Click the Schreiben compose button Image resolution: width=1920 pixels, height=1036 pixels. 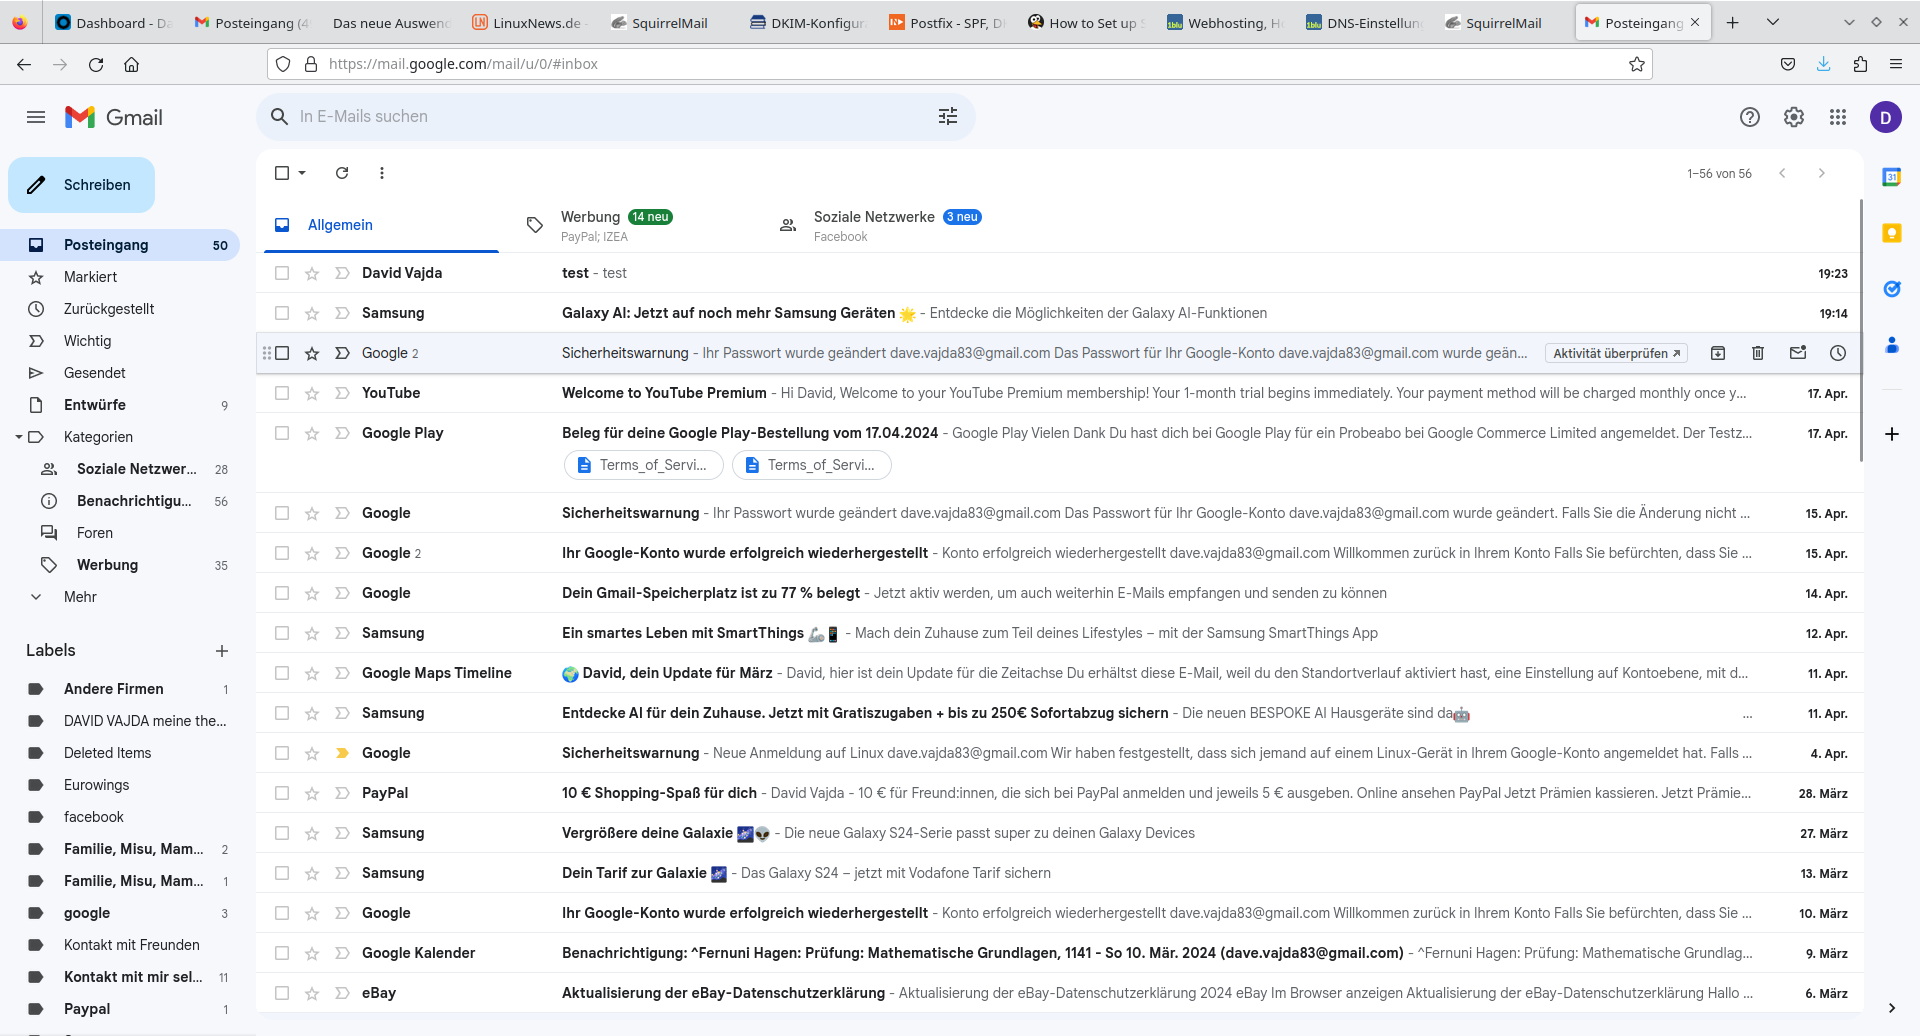click(x=81, y=184)
